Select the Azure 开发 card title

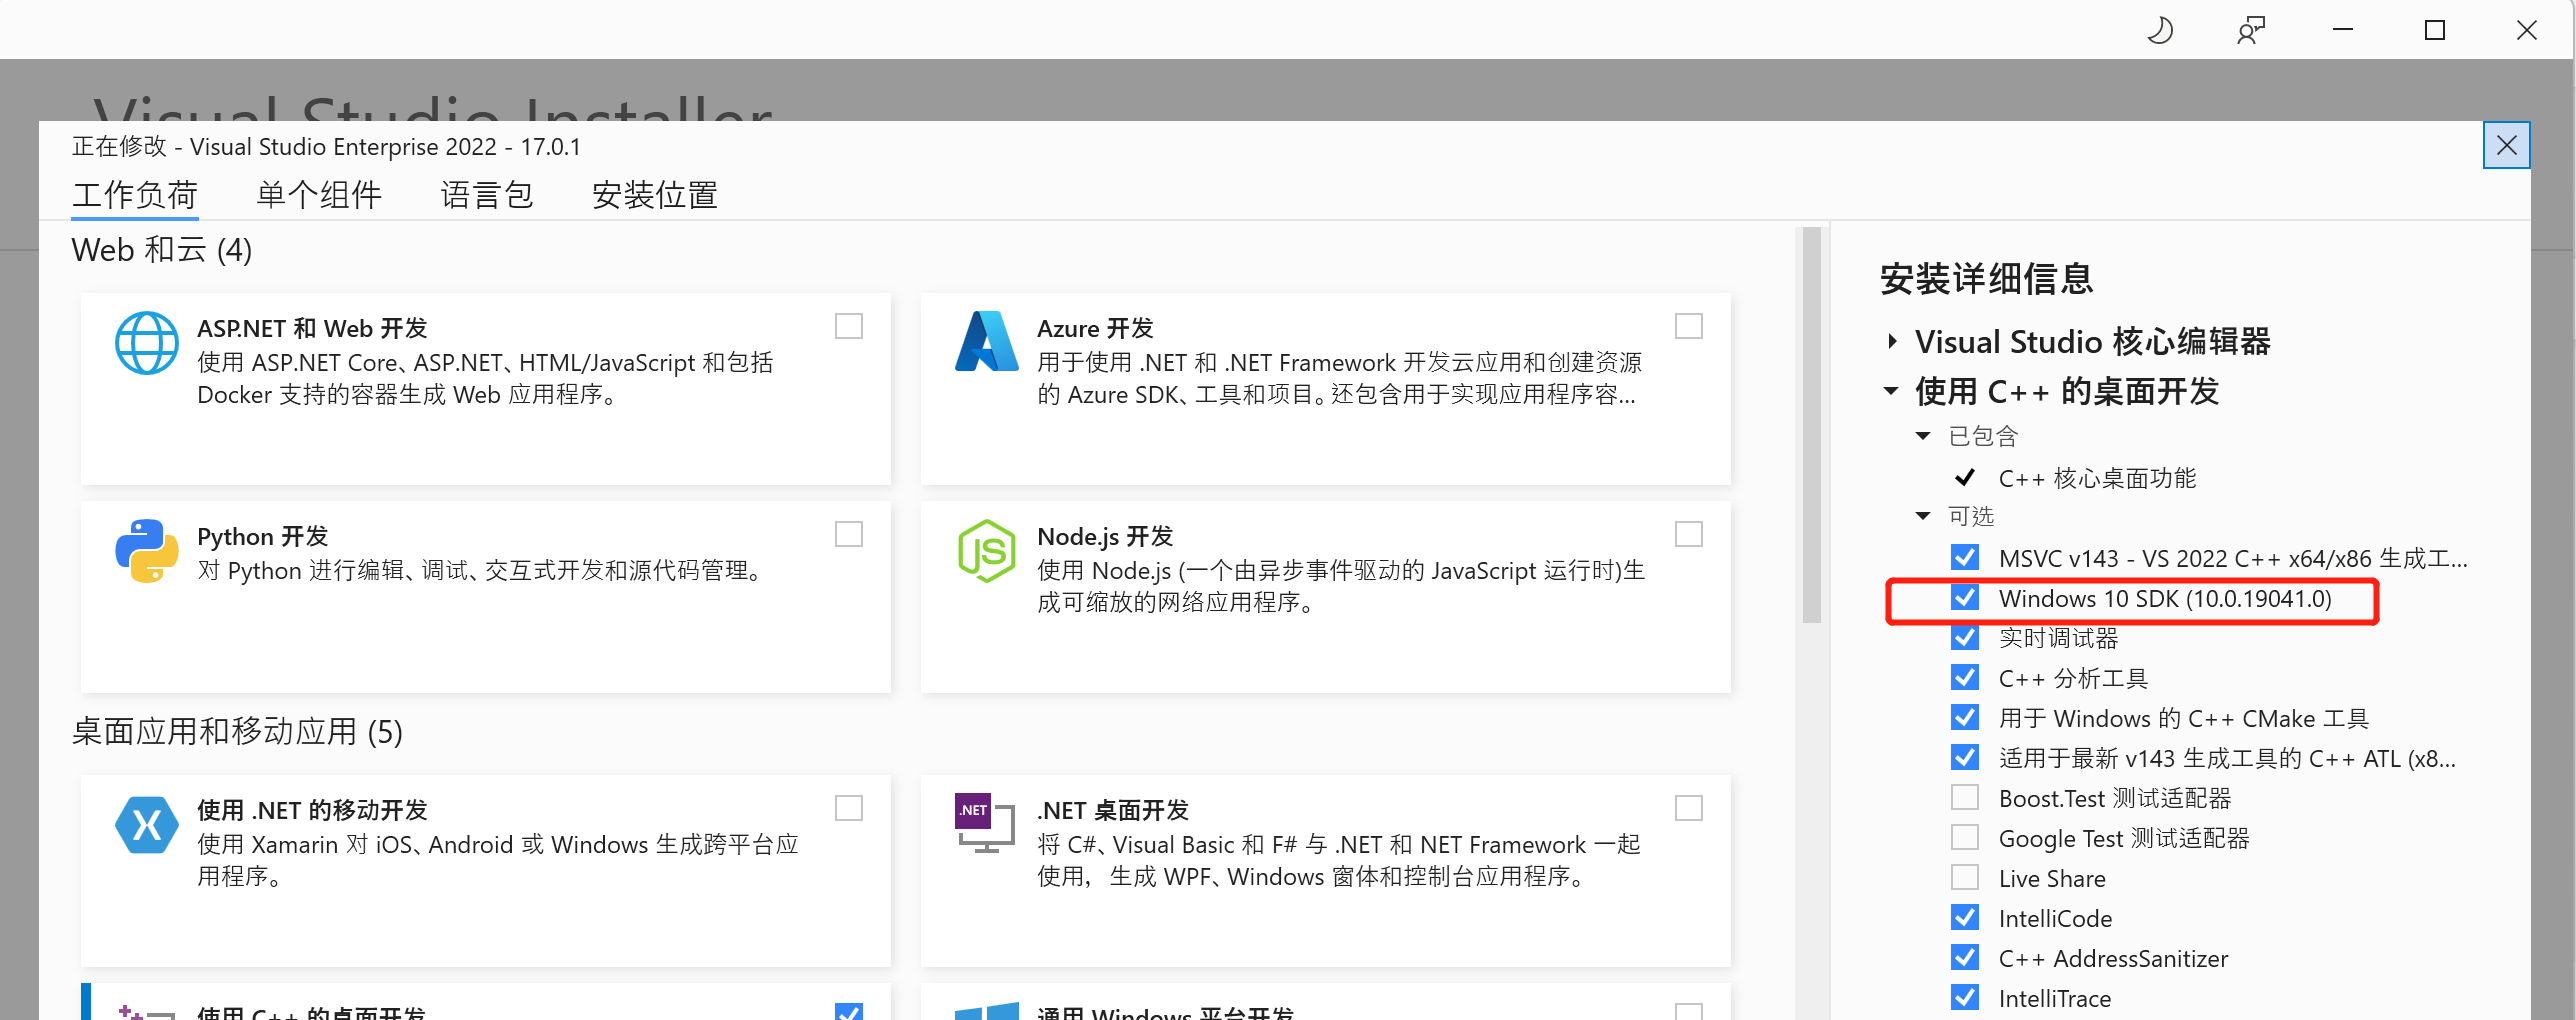pos(1095,329)
